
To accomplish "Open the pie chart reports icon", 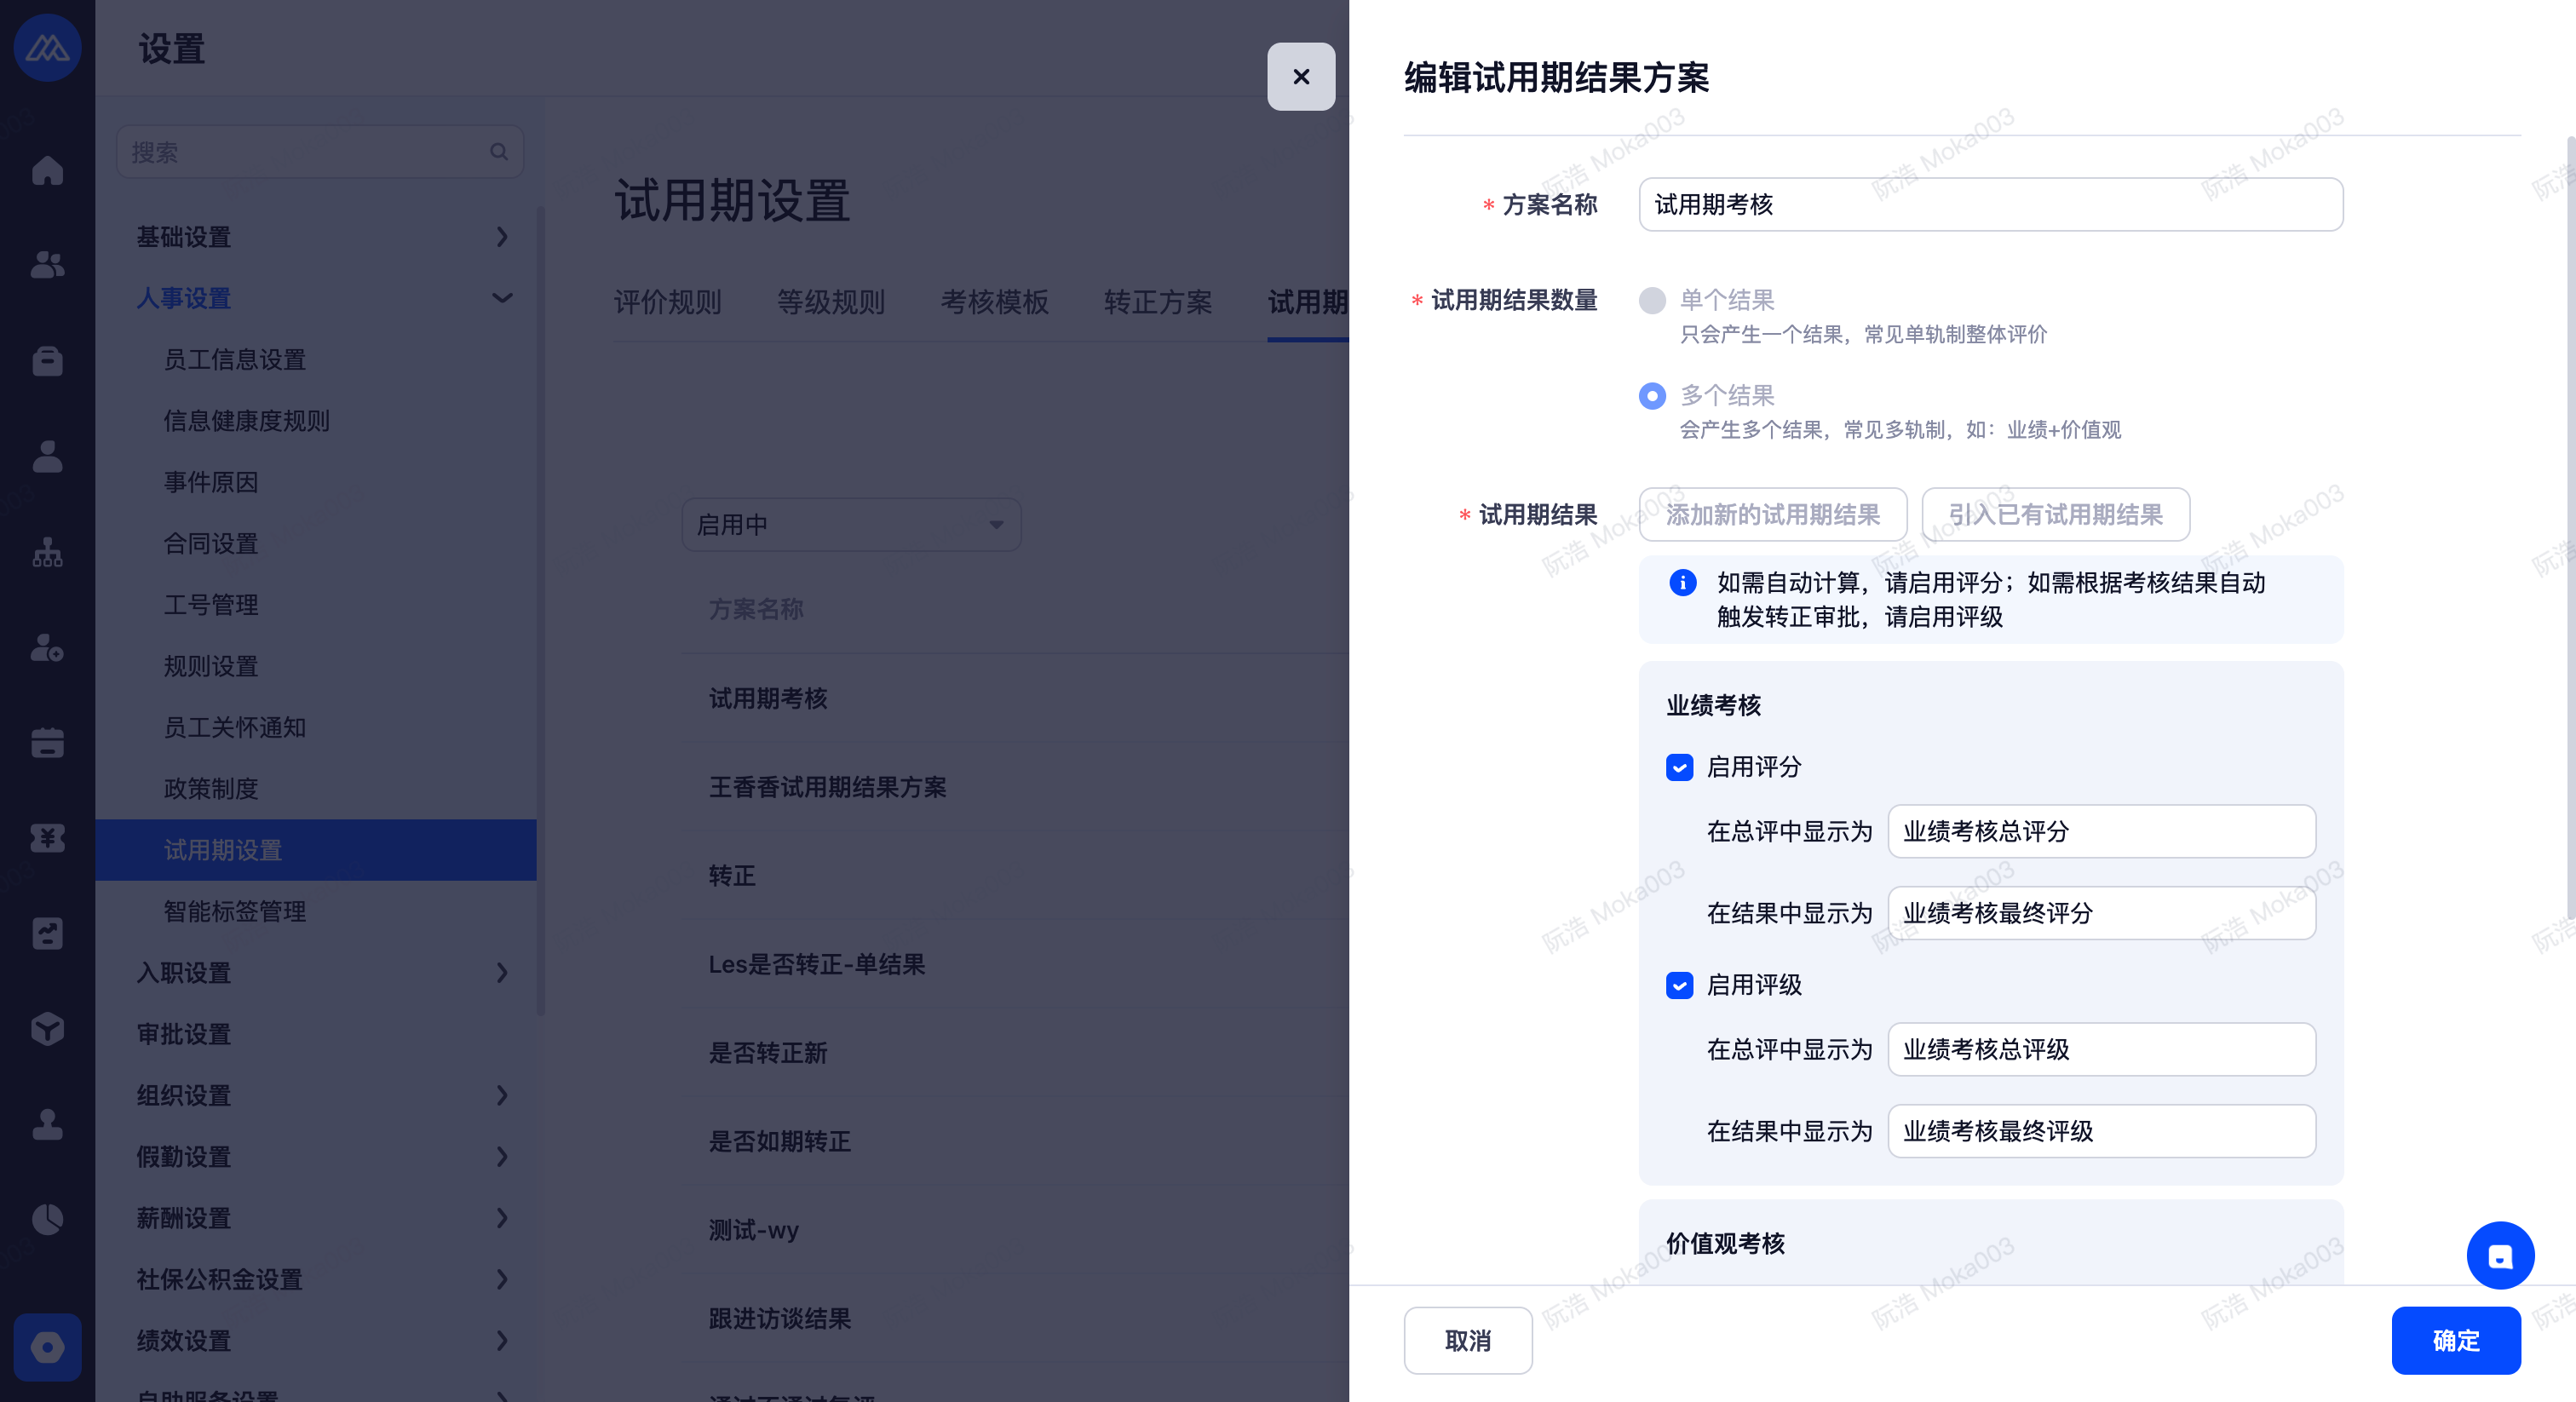I will coord(47,1219).
